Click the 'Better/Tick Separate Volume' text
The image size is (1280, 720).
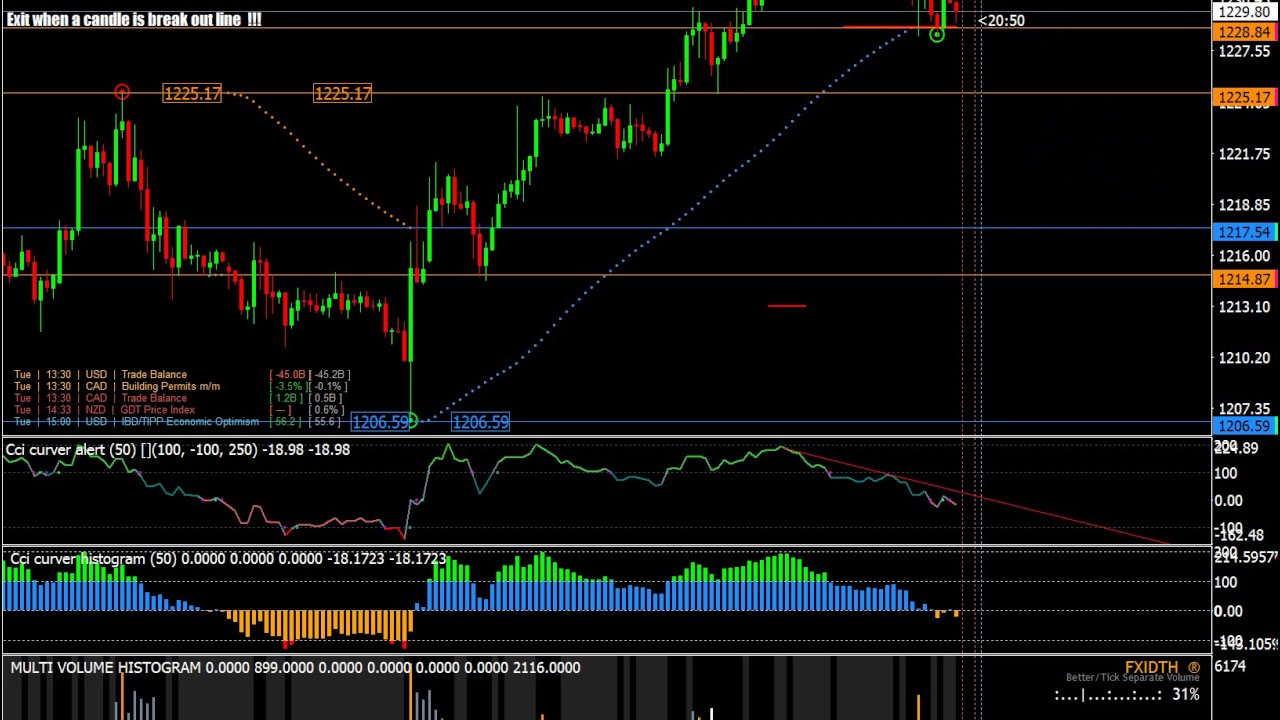1132,678
